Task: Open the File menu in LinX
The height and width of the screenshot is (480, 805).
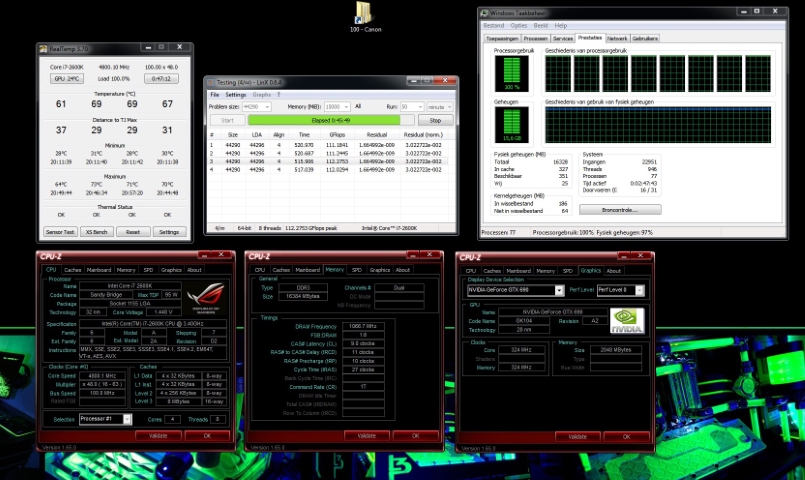Action: point(215,94)
